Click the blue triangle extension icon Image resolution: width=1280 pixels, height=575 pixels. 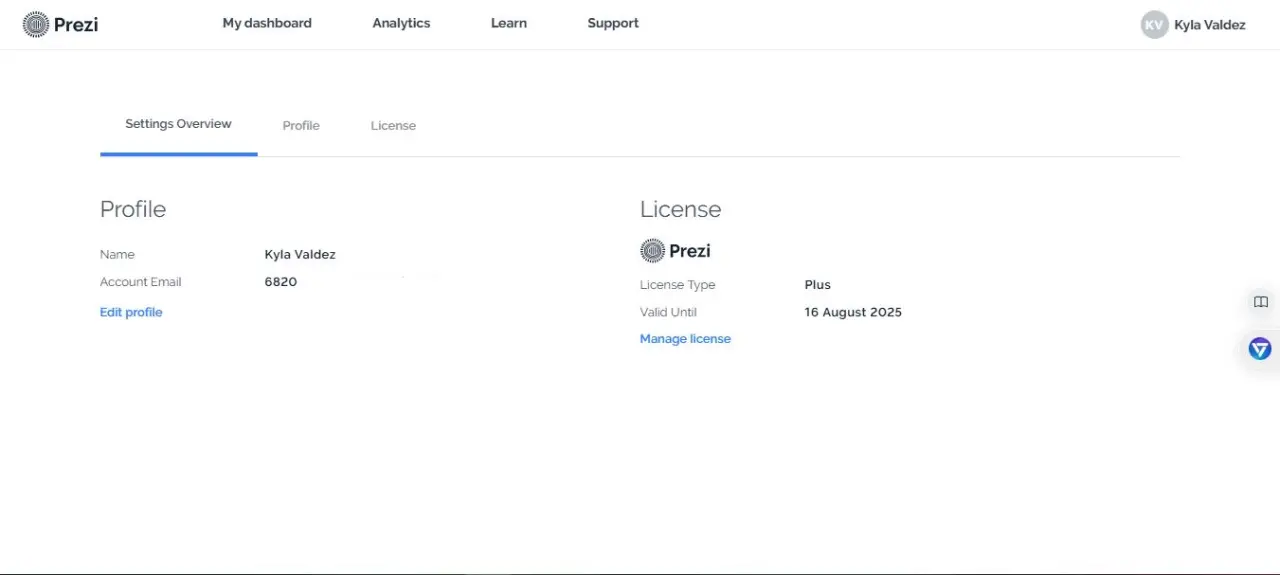pos(1259,349)
